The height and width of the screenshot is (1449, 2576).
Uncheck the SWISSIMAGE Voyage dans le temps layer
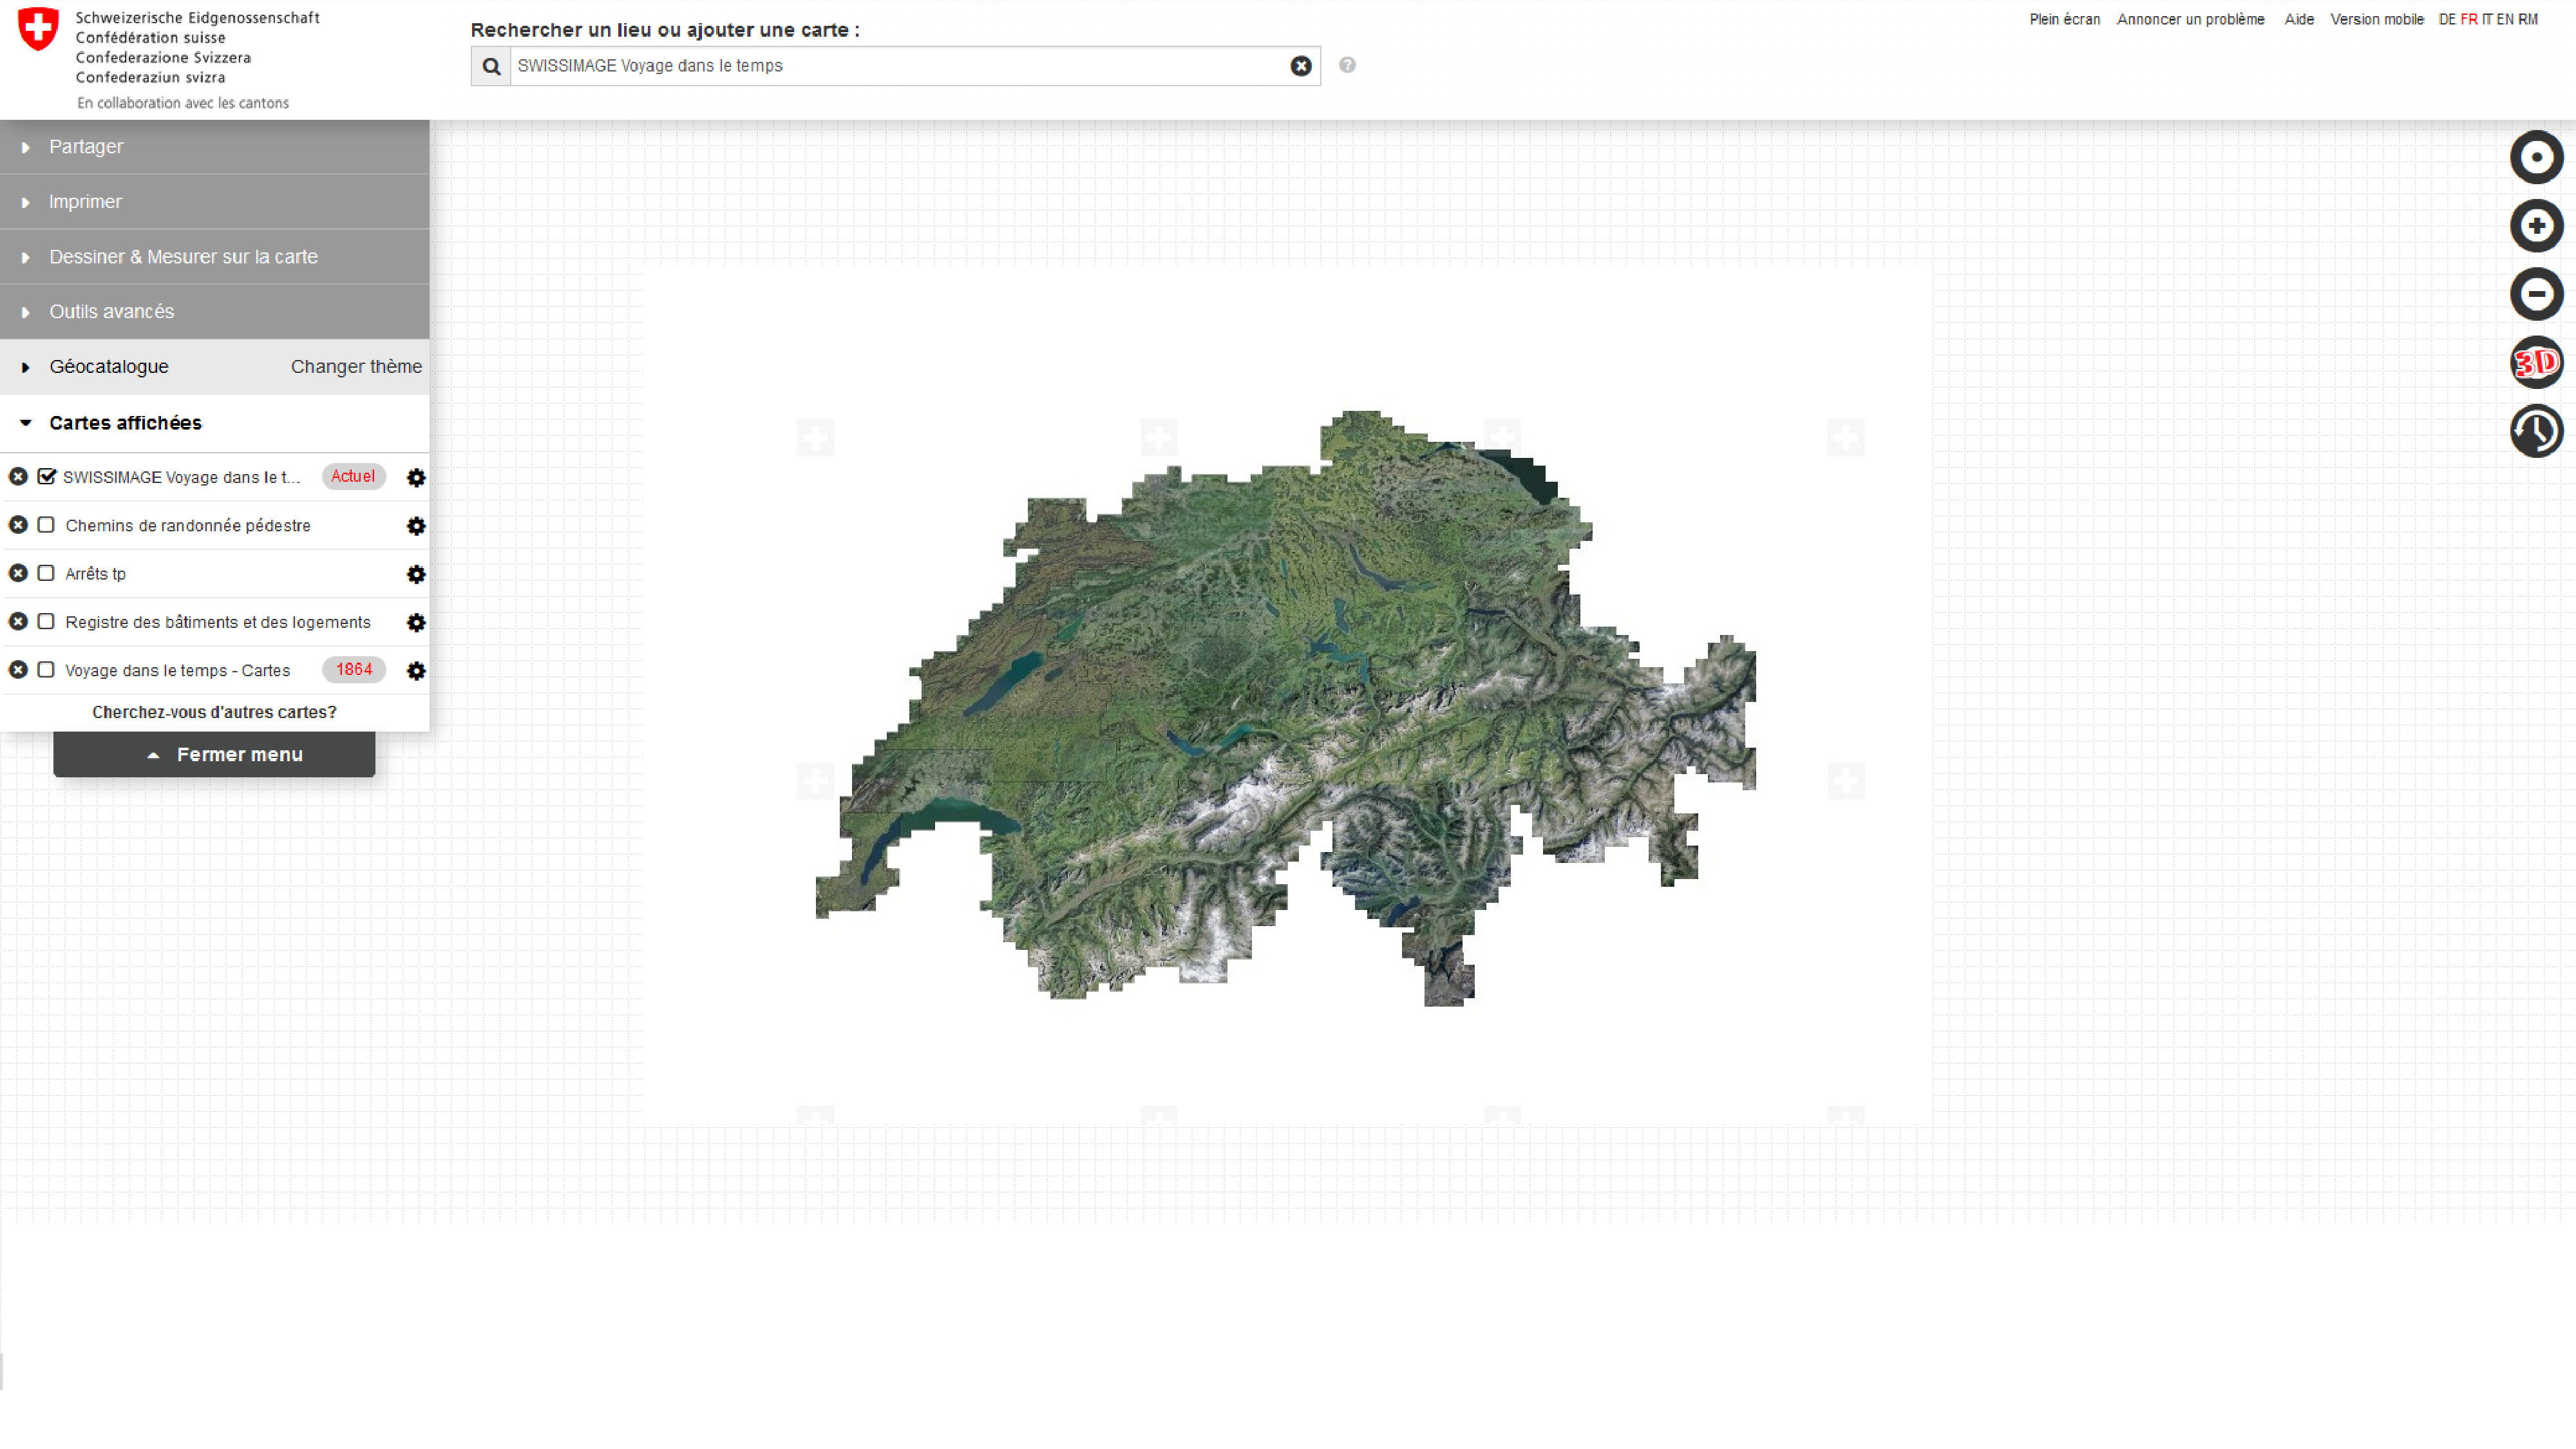point(47,477)
